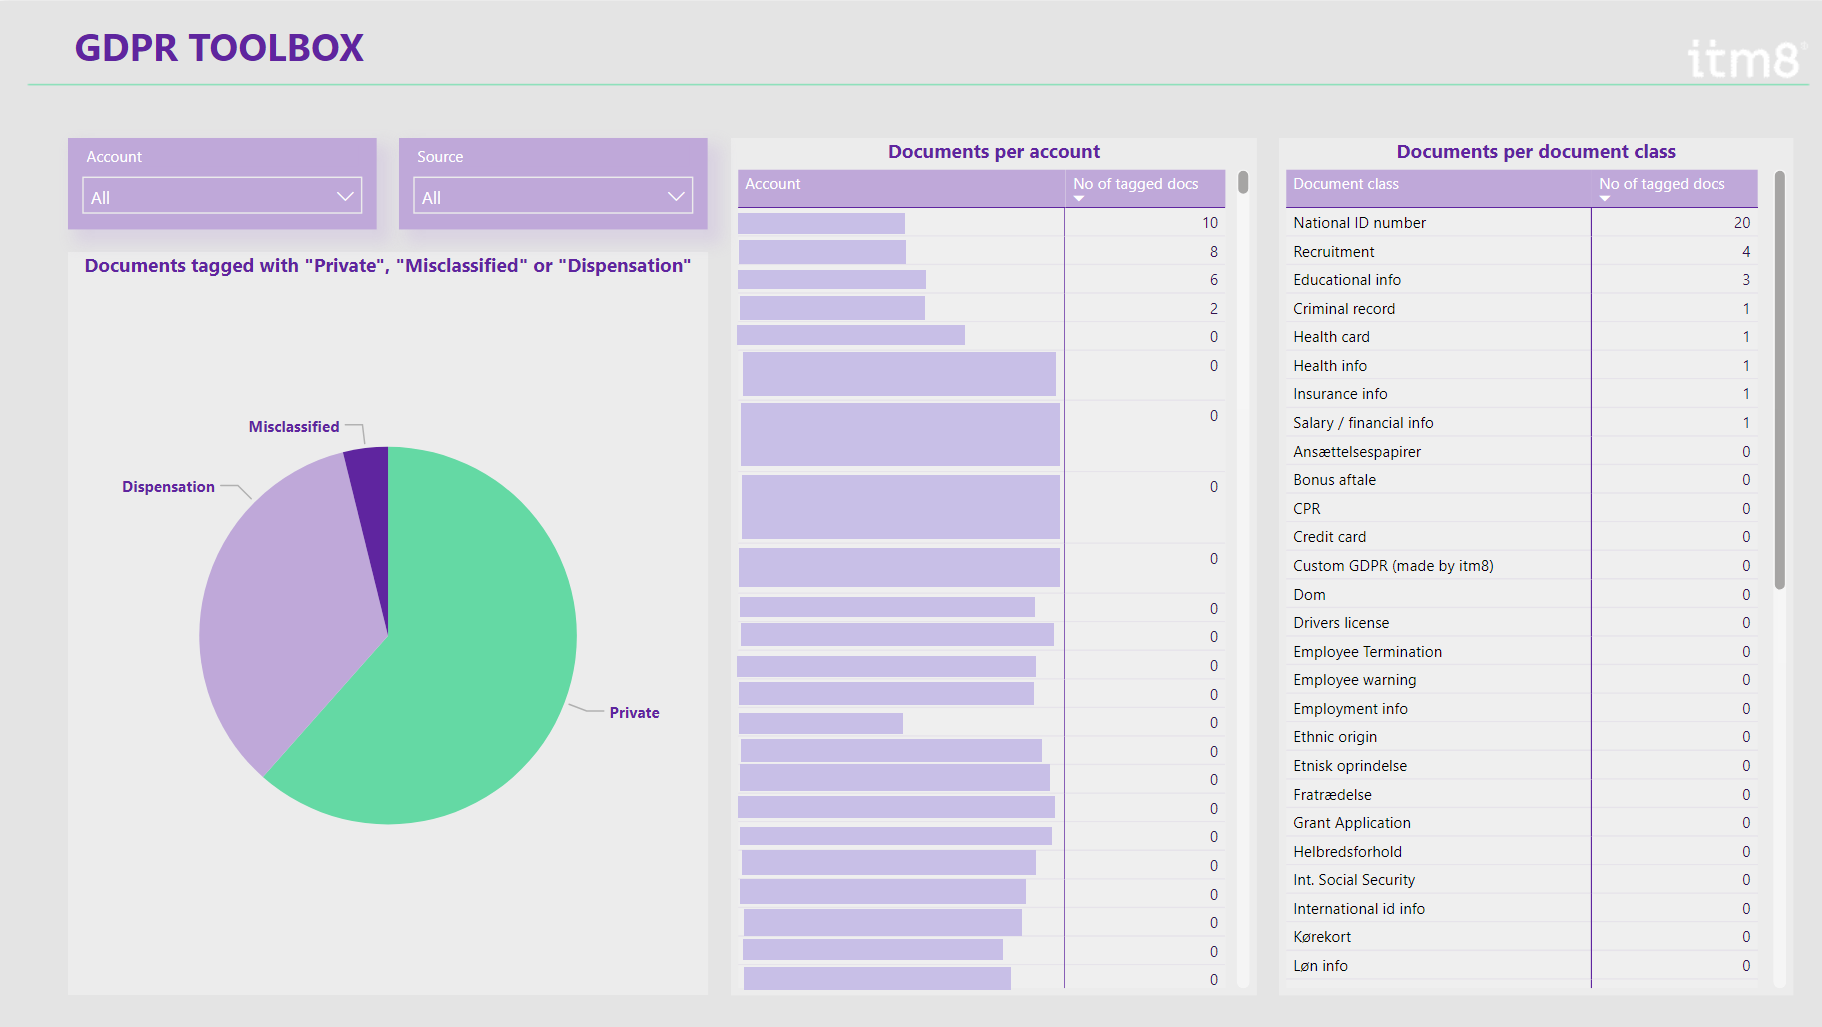Select the Drivers license row

tap(1521, 623)
